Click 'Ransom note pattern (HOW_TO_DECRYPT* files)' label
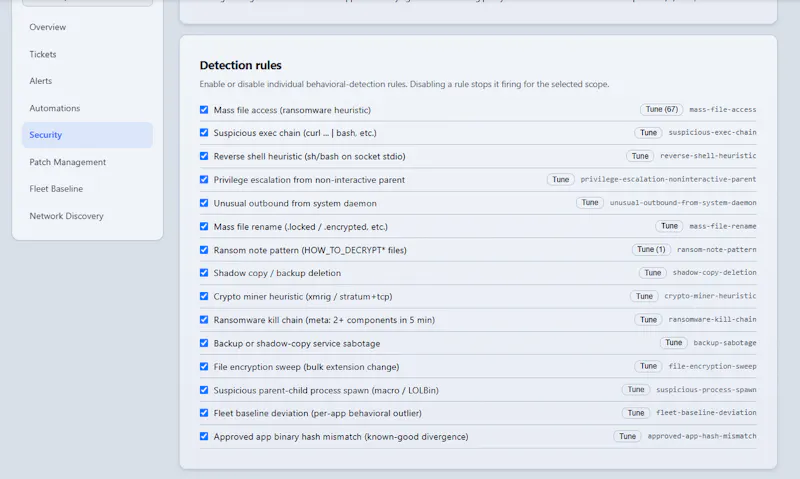This screenshot has width=800, height=479. 310,250
